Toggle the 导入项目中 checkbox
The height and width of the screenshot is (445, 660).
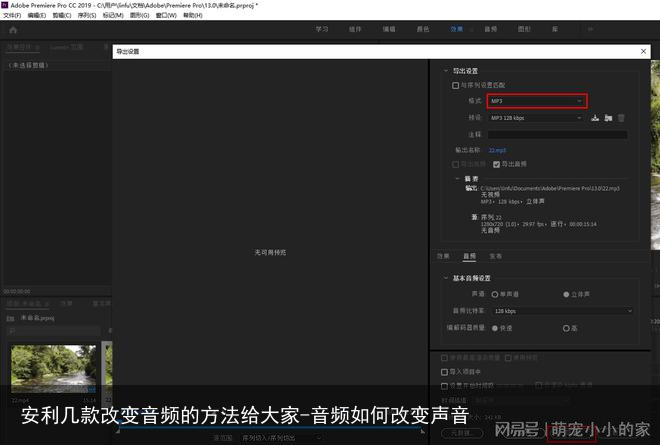(444, 372)
